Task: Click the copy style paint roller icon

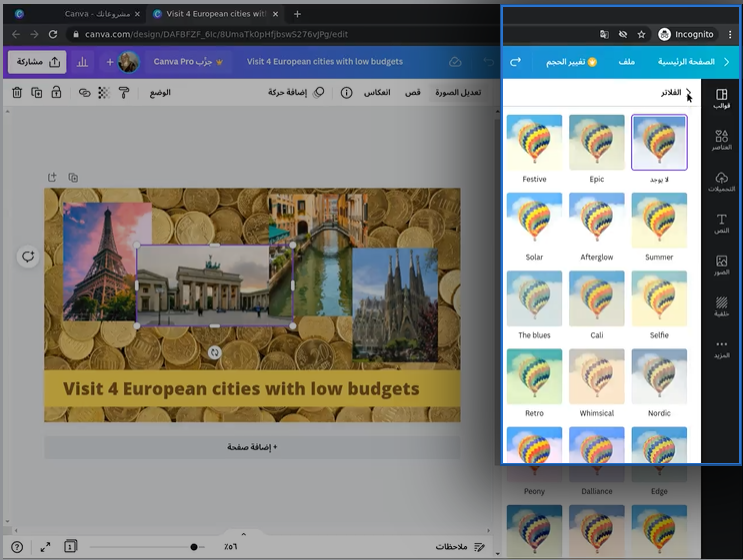Action: (124, 93)
